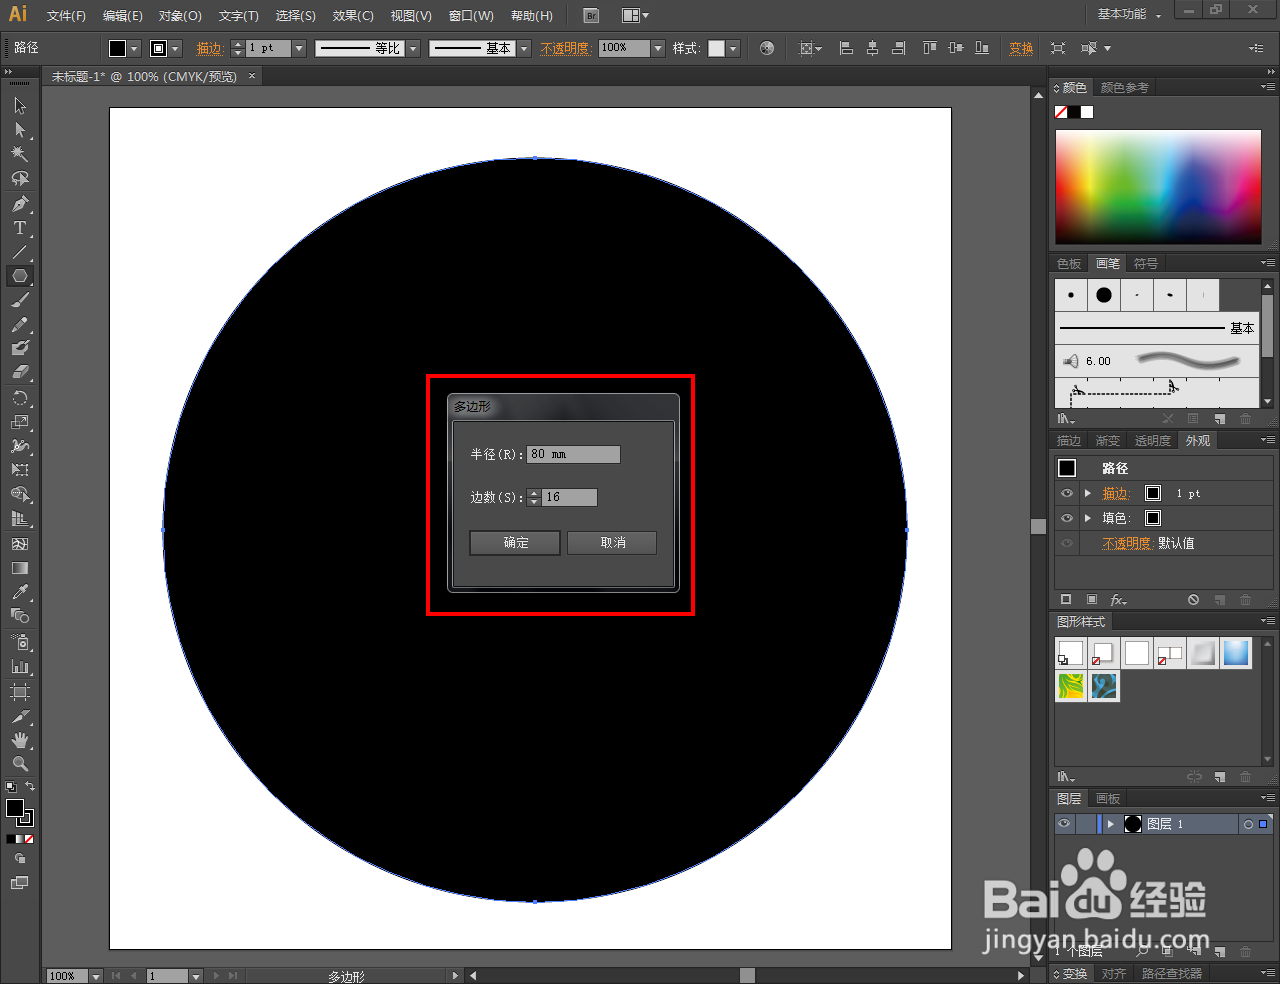Select the Selection tool arrow
Image resolution: width=1280 pixels, height=984 pixels.
point(20,106)
